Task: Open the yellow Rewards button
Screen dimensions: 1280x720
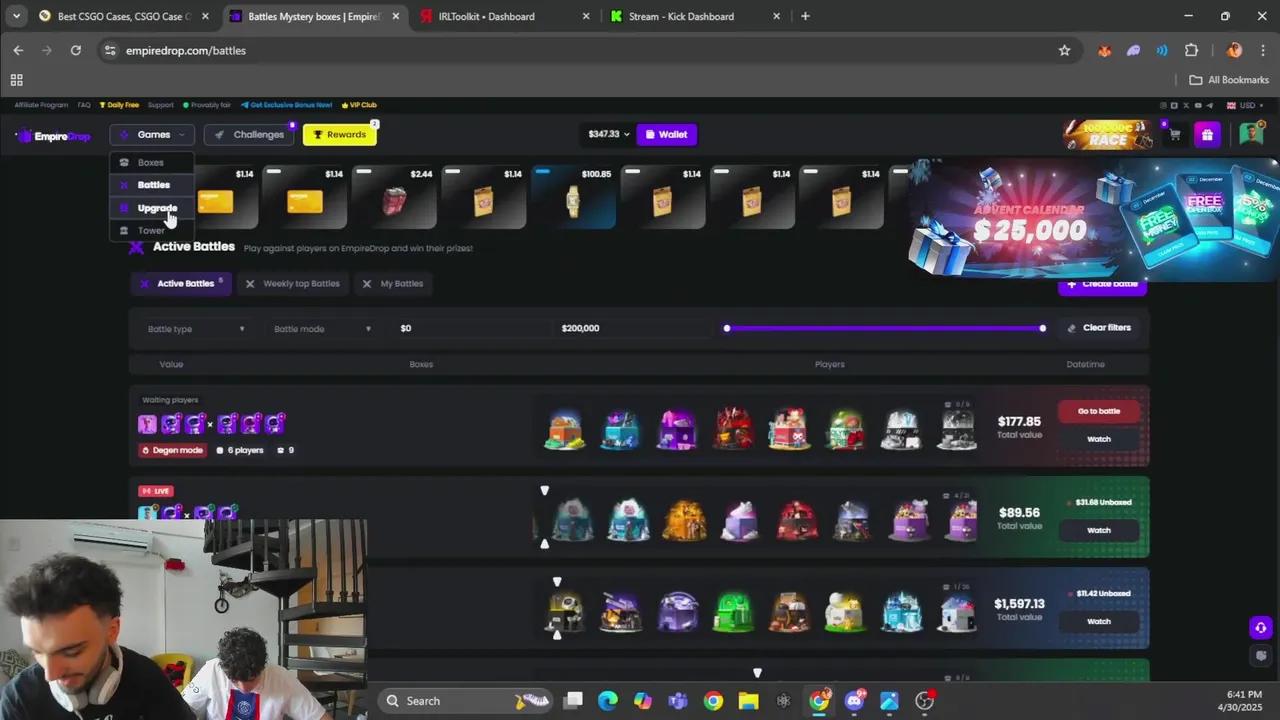Action: (340, 134)
